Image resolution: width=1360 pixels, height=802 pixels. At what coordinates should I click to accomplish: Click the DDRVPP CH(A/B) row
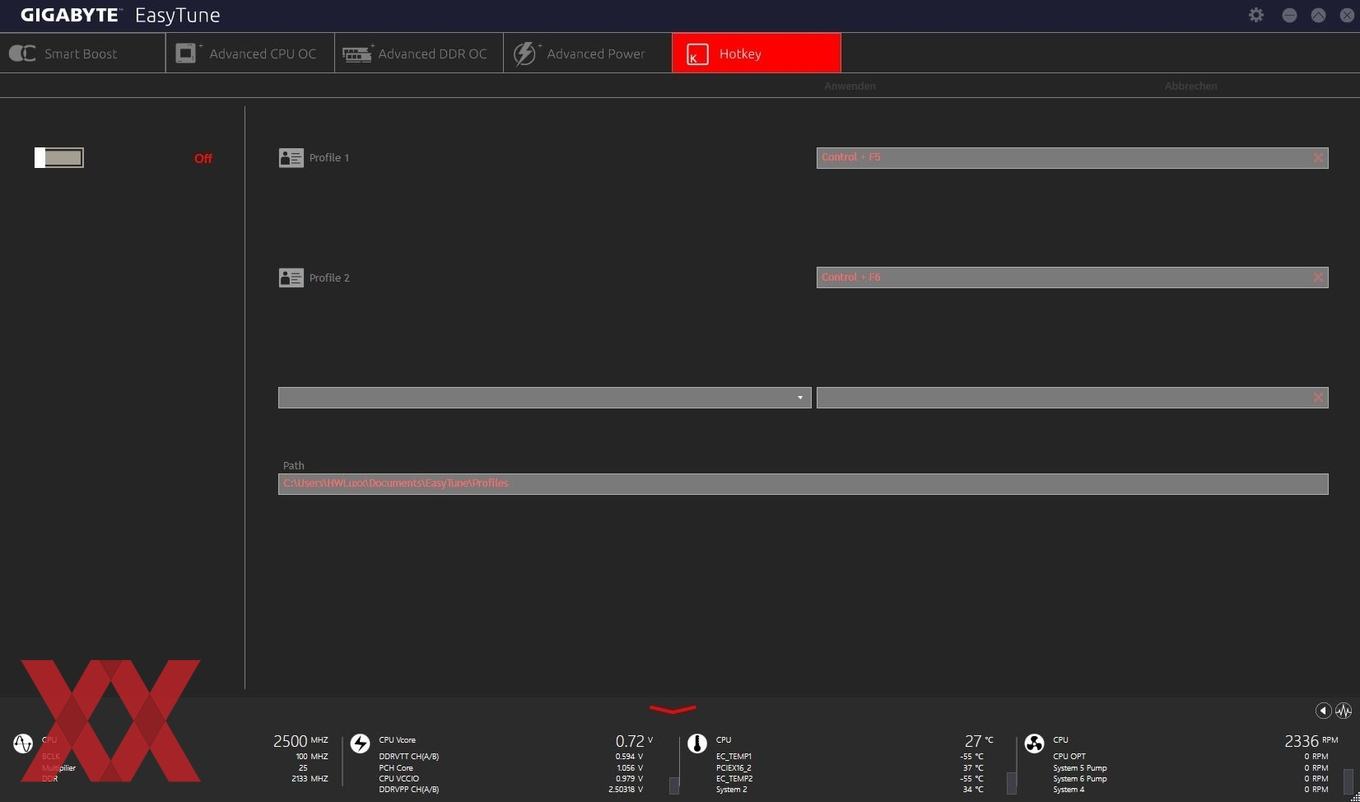510,790
